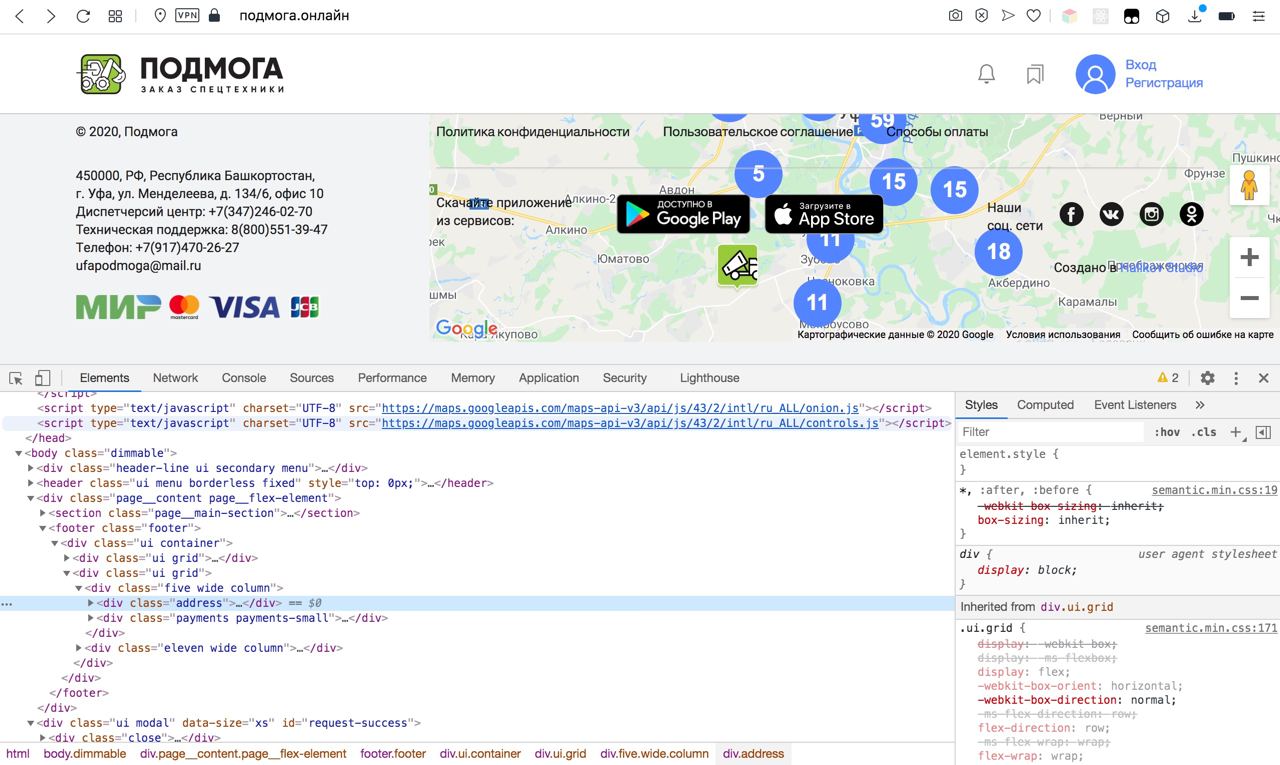Follow the Регистрация link

point(1164,83)
